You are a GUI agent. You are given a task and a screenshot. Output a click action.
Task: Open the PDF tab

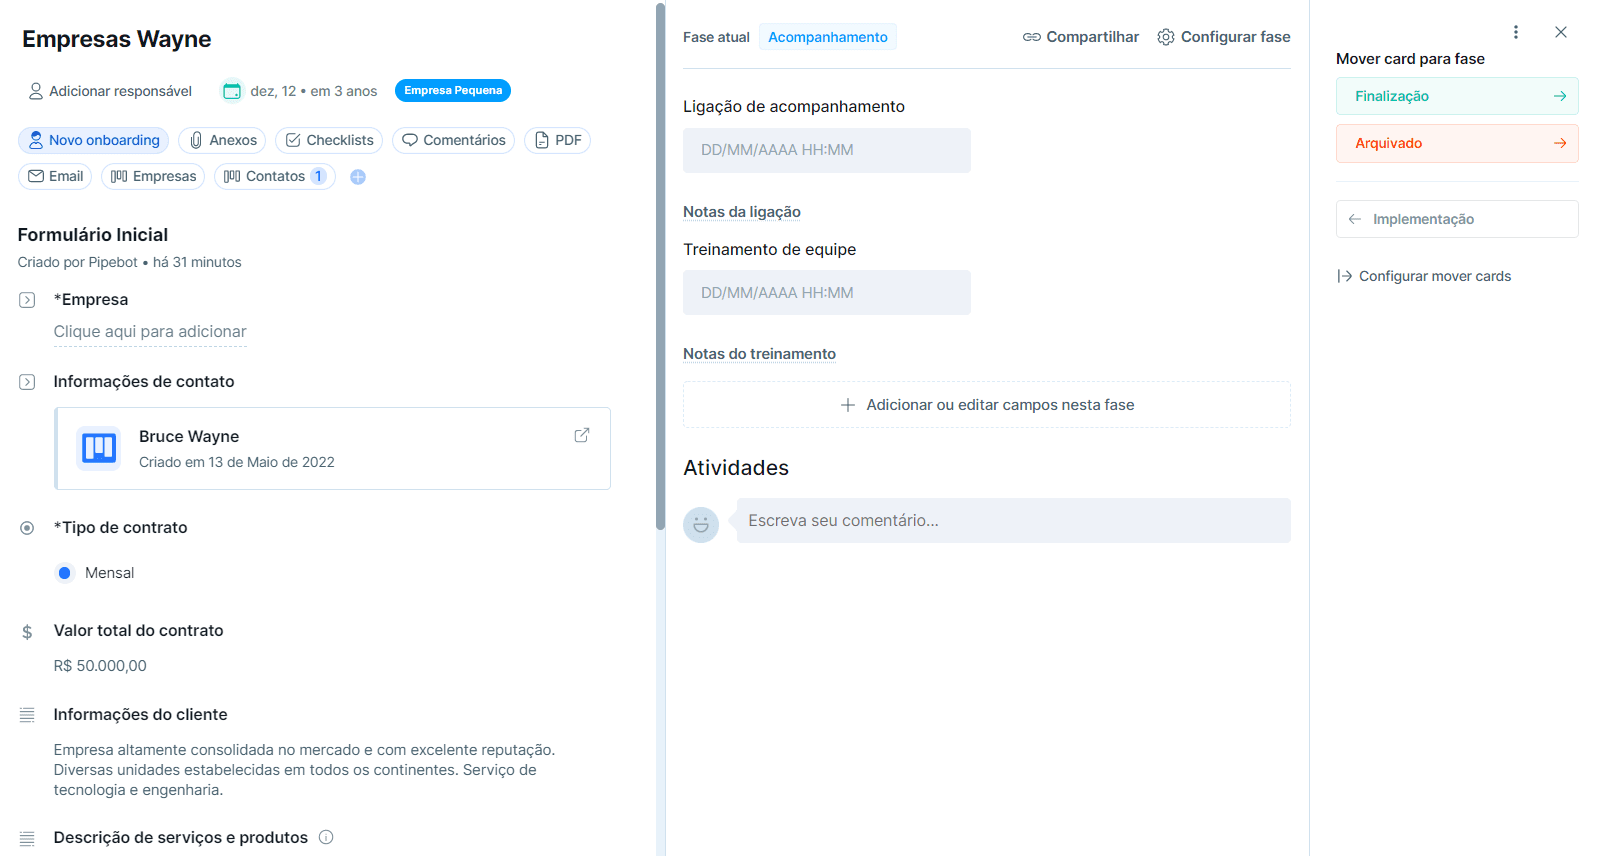coord(557,140)
